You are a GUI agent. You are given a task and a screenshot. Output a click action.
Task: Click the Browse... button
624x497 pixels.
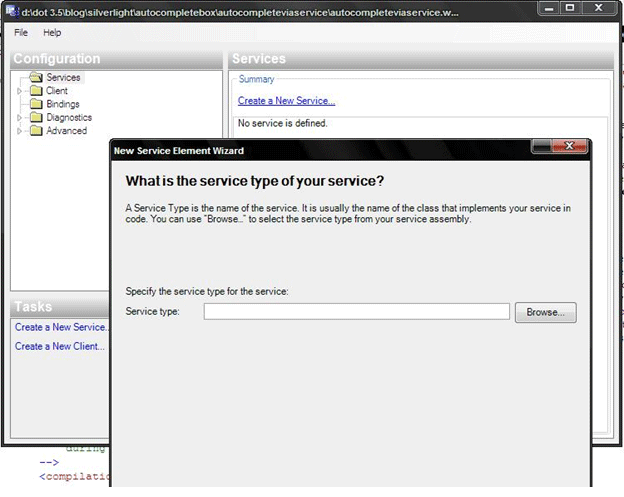click(x=546, y=312)
